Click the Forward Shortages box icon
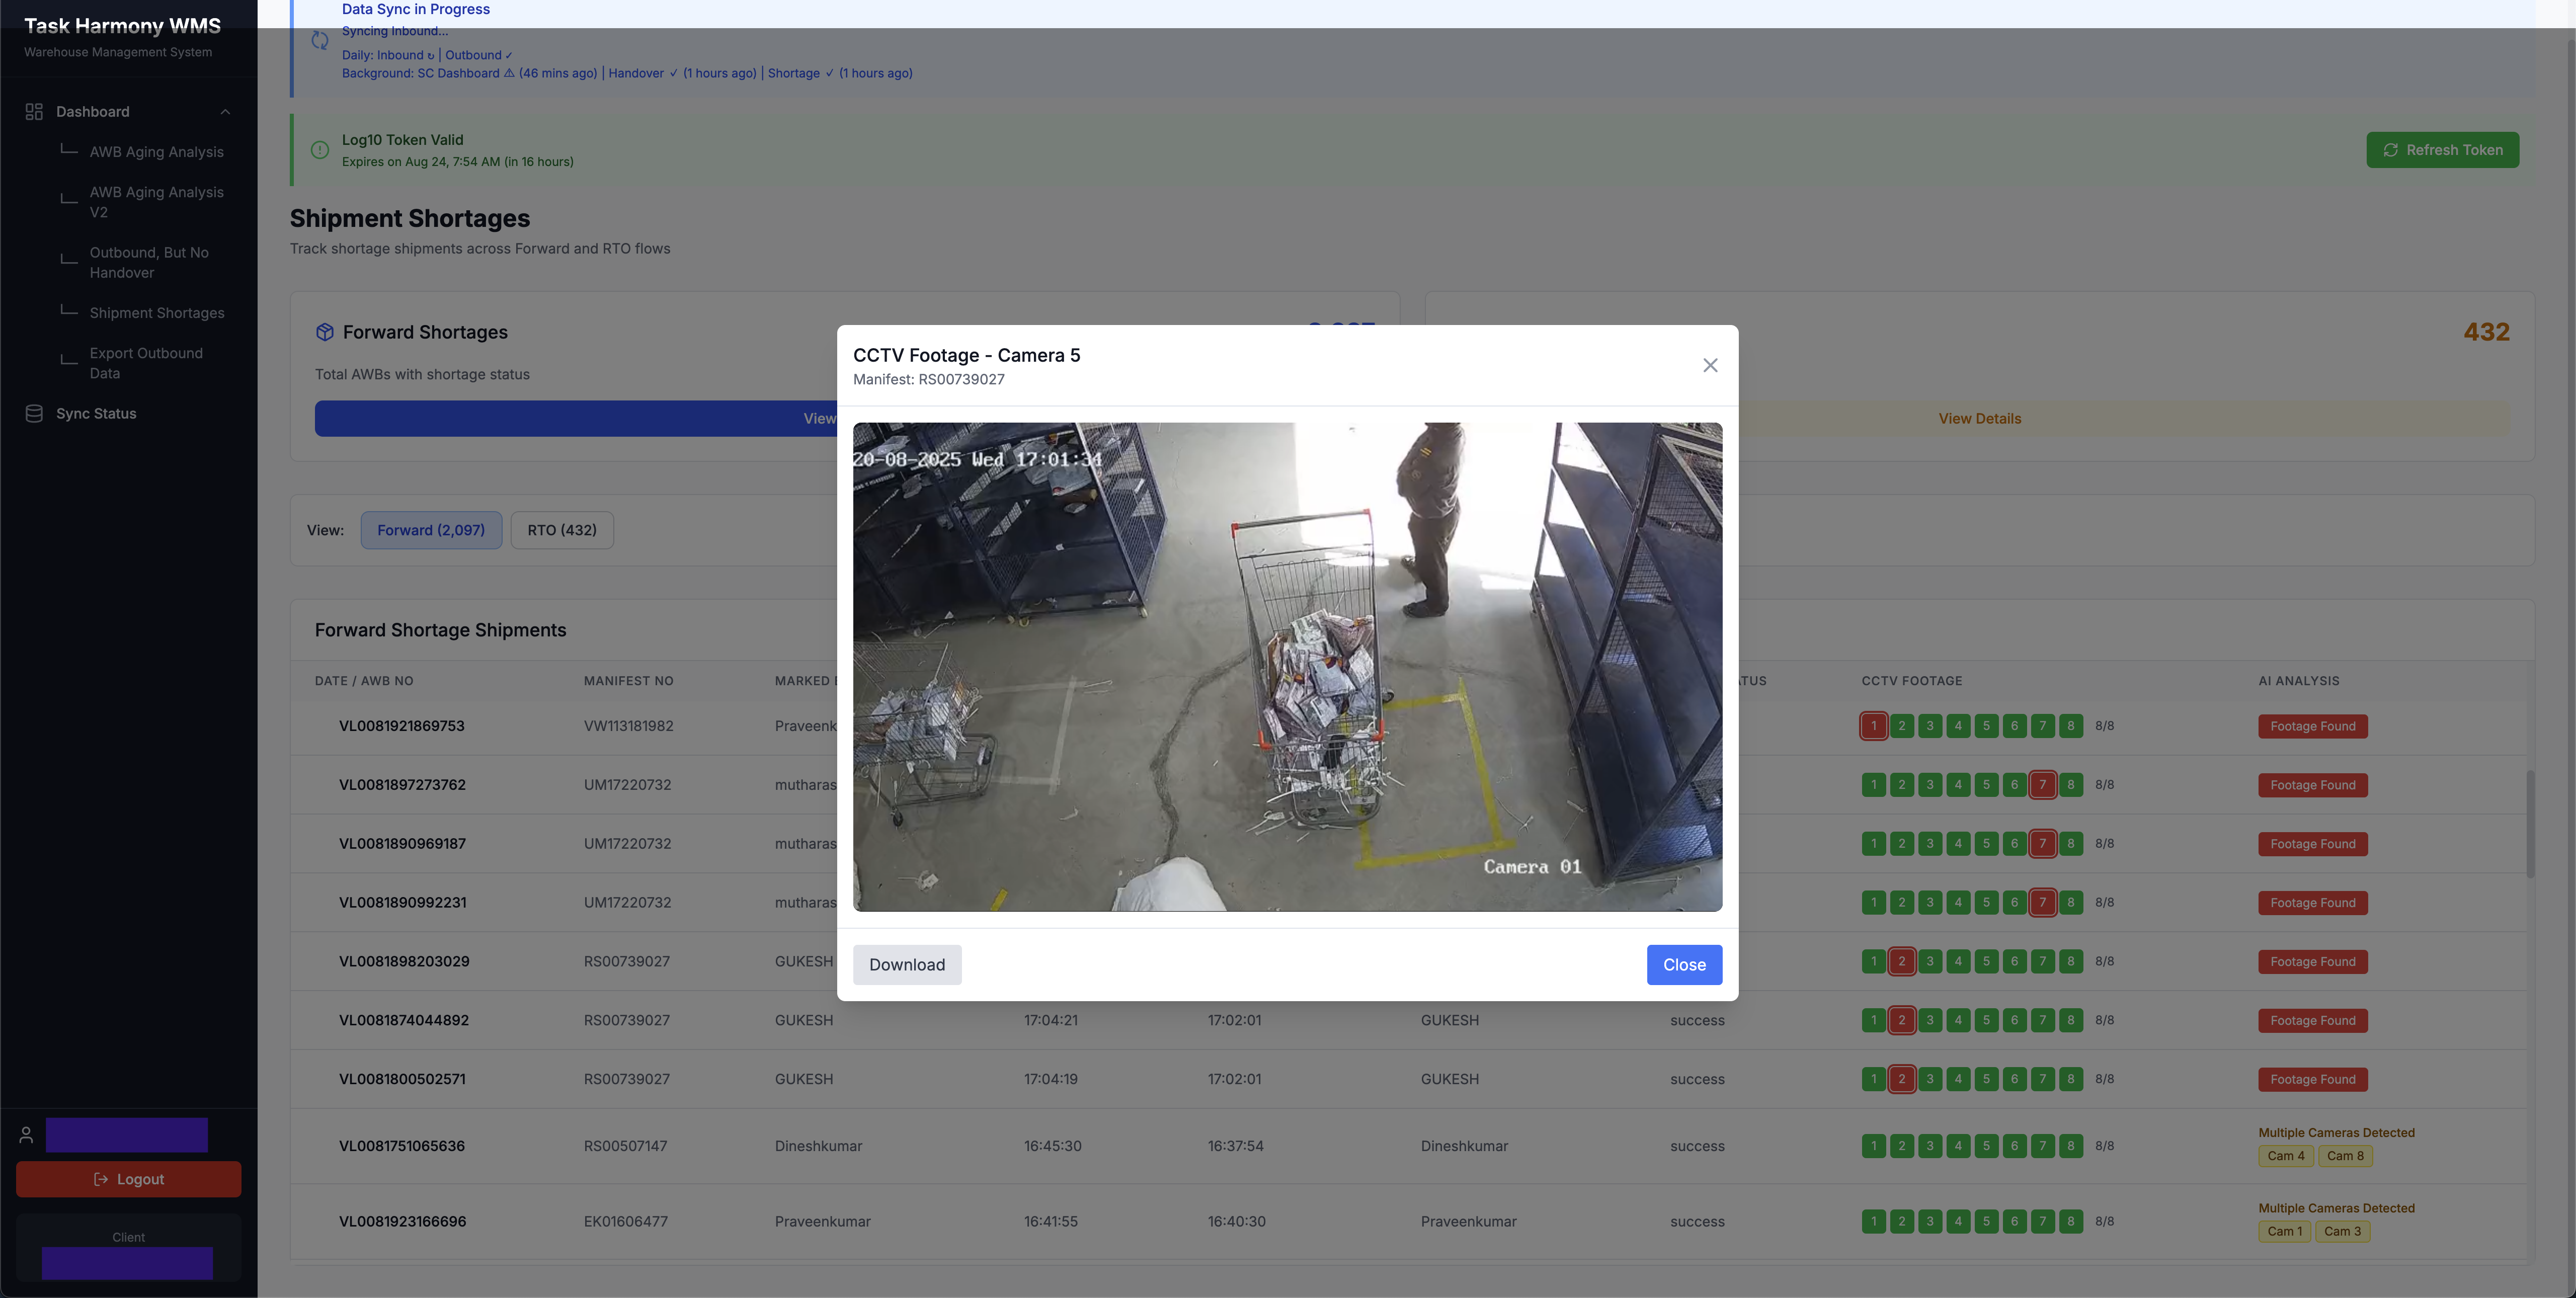Screen dimensions: 2576x1298 pyautogui.click(x=324, y=332)
